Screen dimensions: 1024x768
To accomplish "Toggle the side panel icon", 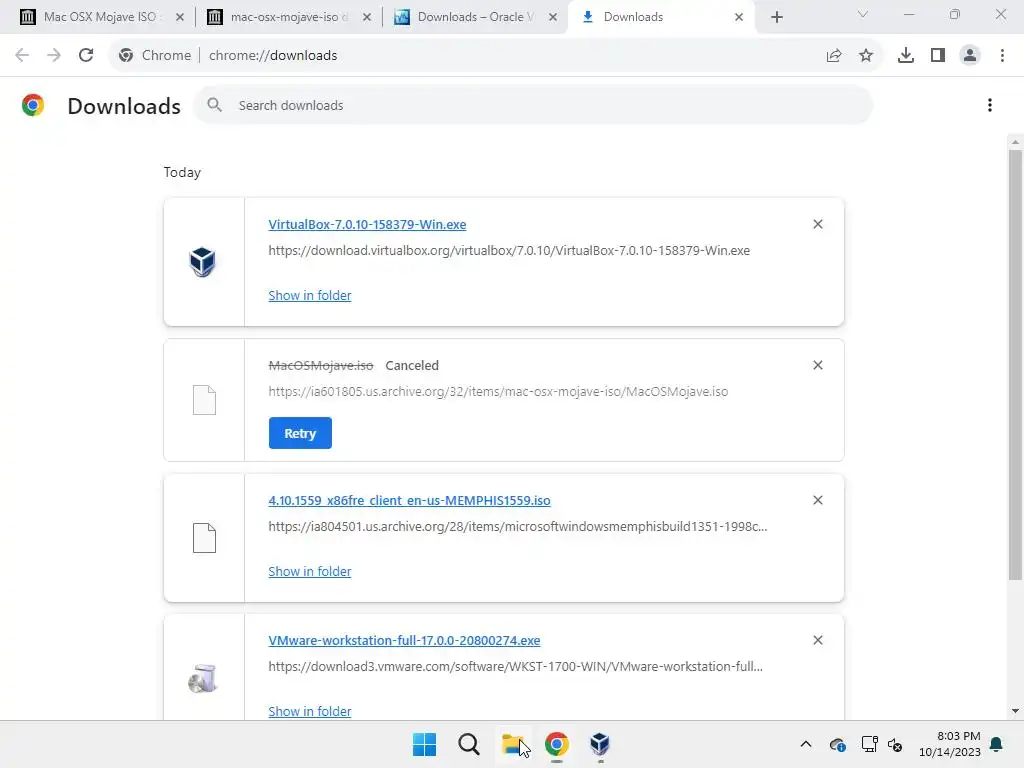I will tap(938, 56).
